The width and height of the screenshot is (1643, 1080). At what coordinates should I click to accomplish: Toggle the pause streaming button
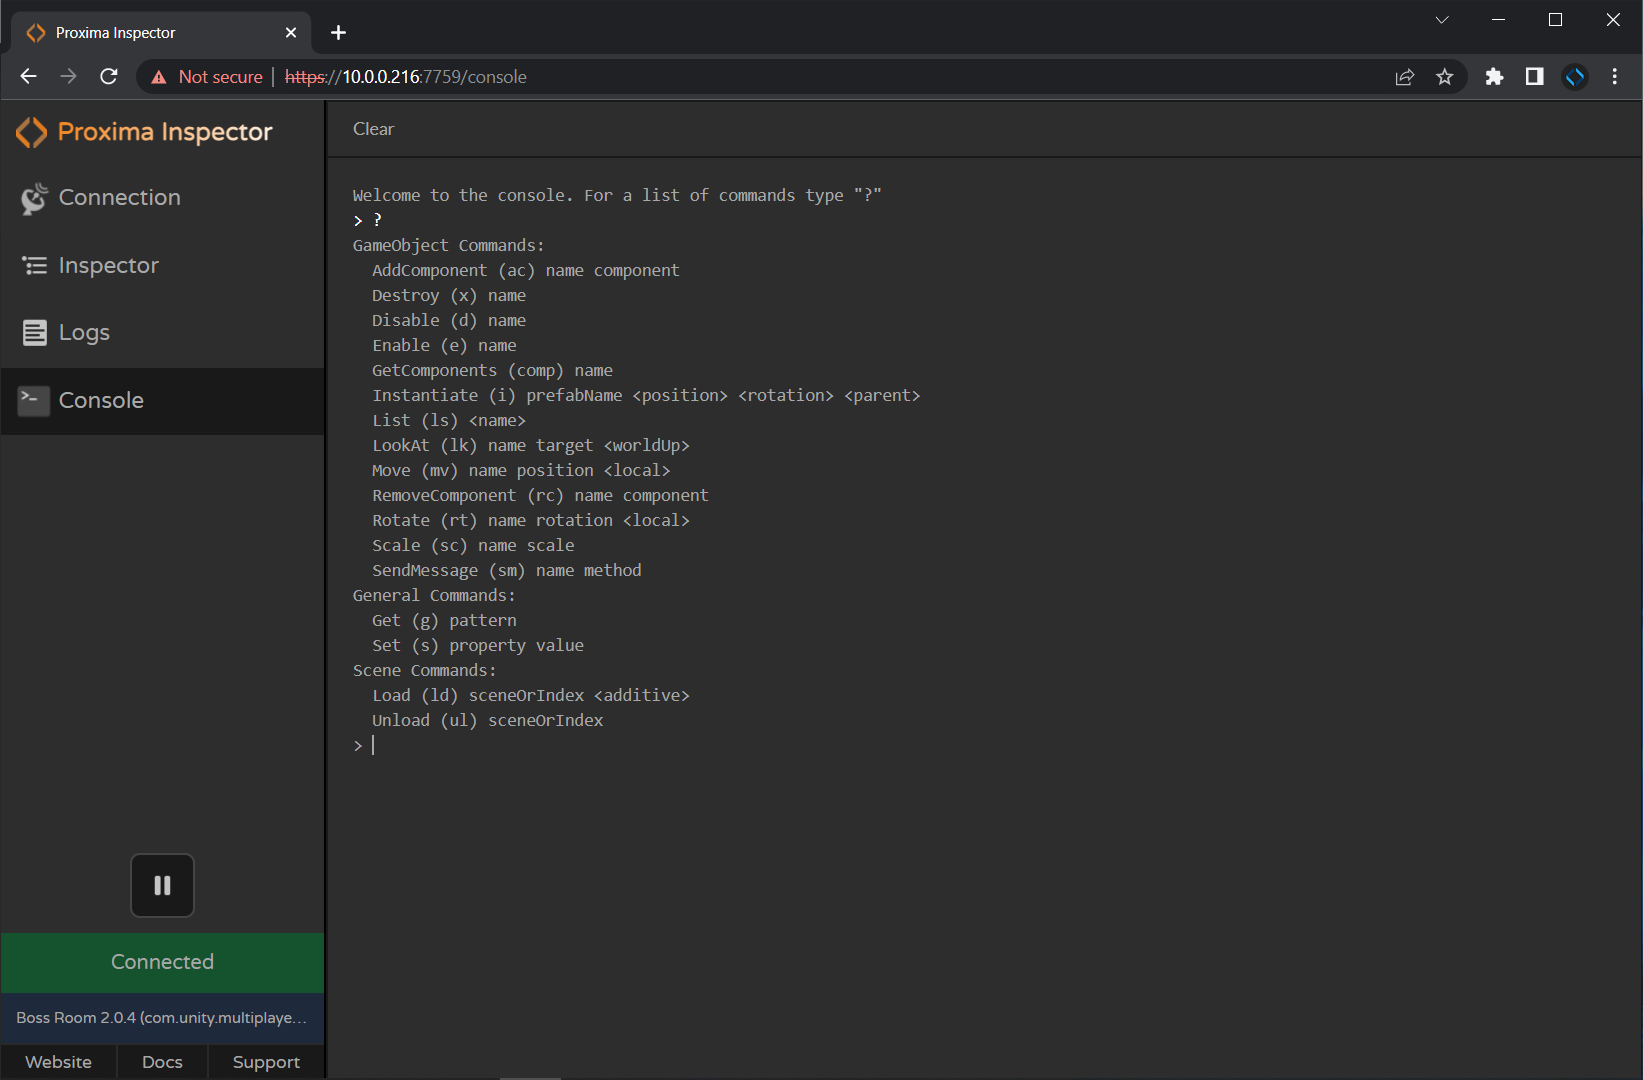pos(162,885)
